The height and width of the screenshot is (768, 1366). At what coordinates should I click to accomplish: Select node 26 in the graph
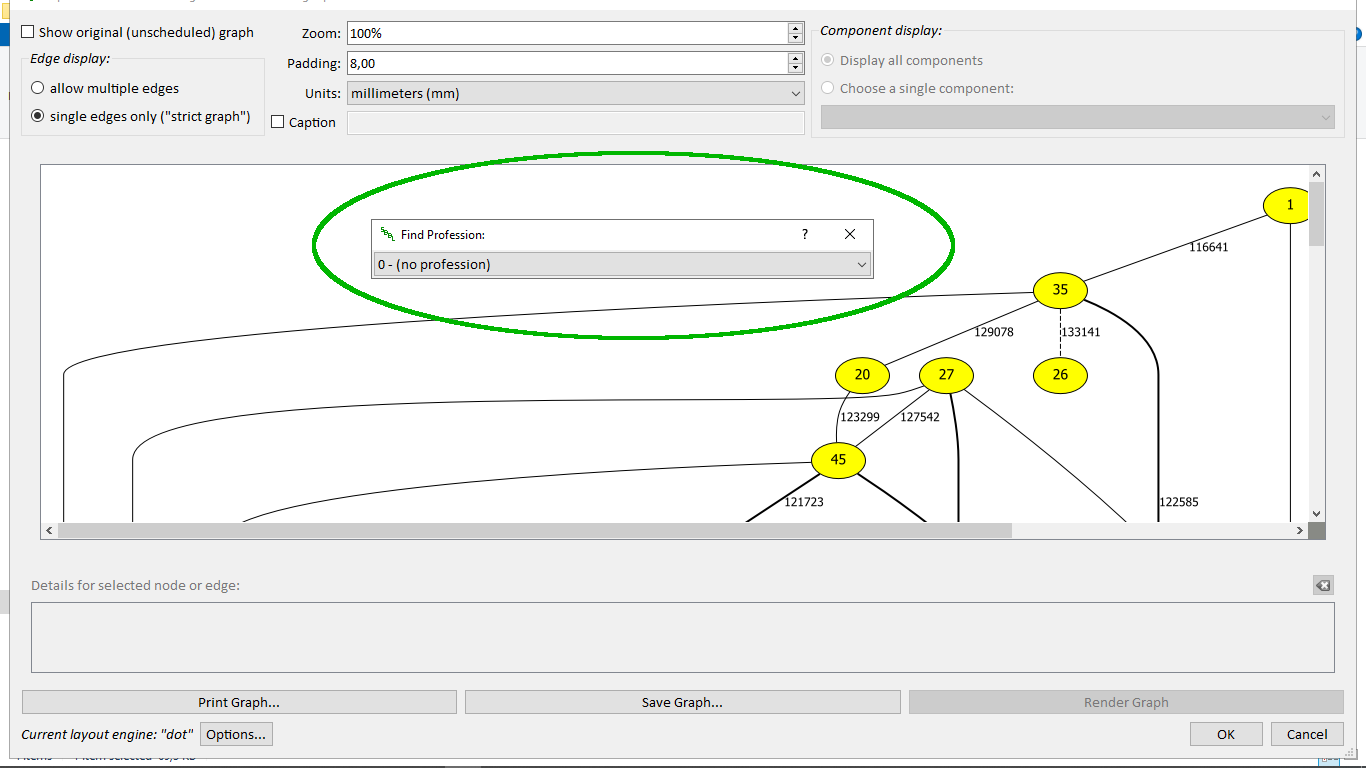pos(1060,375)
